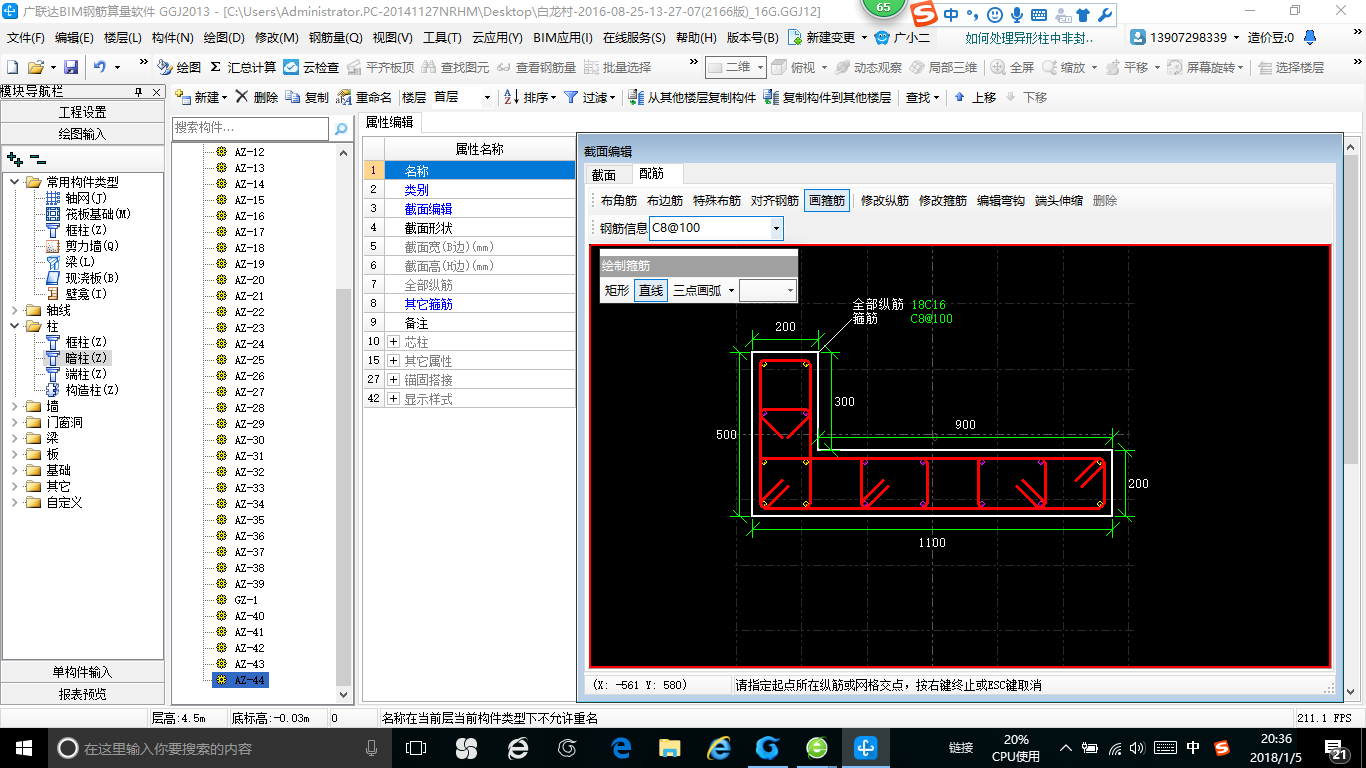Open 工程设置 navigator section
The height and width of the screenshot is (768, 1366).
(x=82, y=112)
